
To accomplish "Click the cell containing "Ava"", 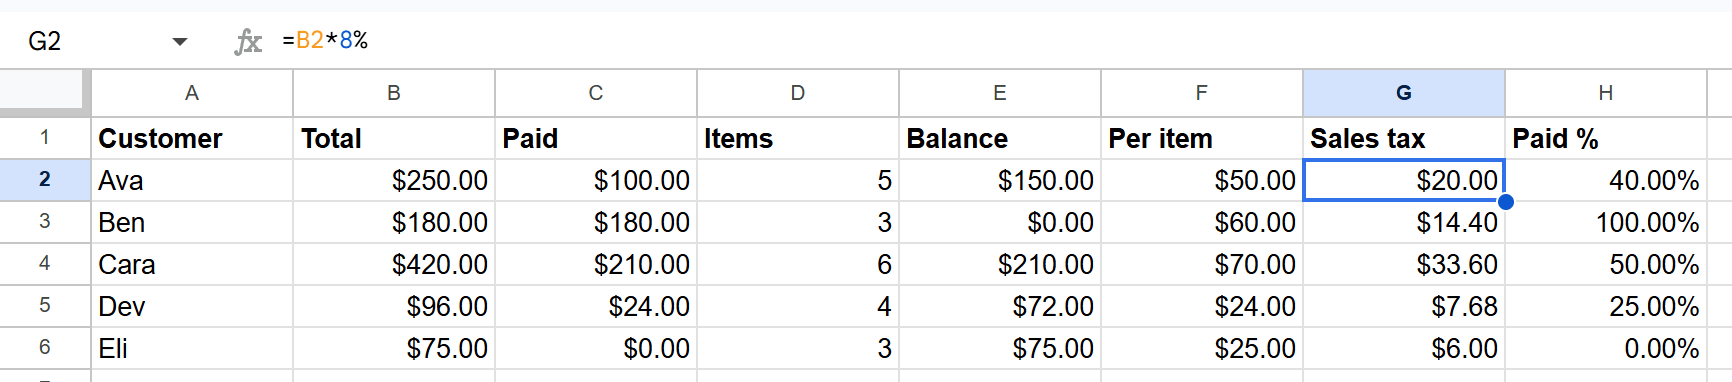I will (x=192, y=180).
